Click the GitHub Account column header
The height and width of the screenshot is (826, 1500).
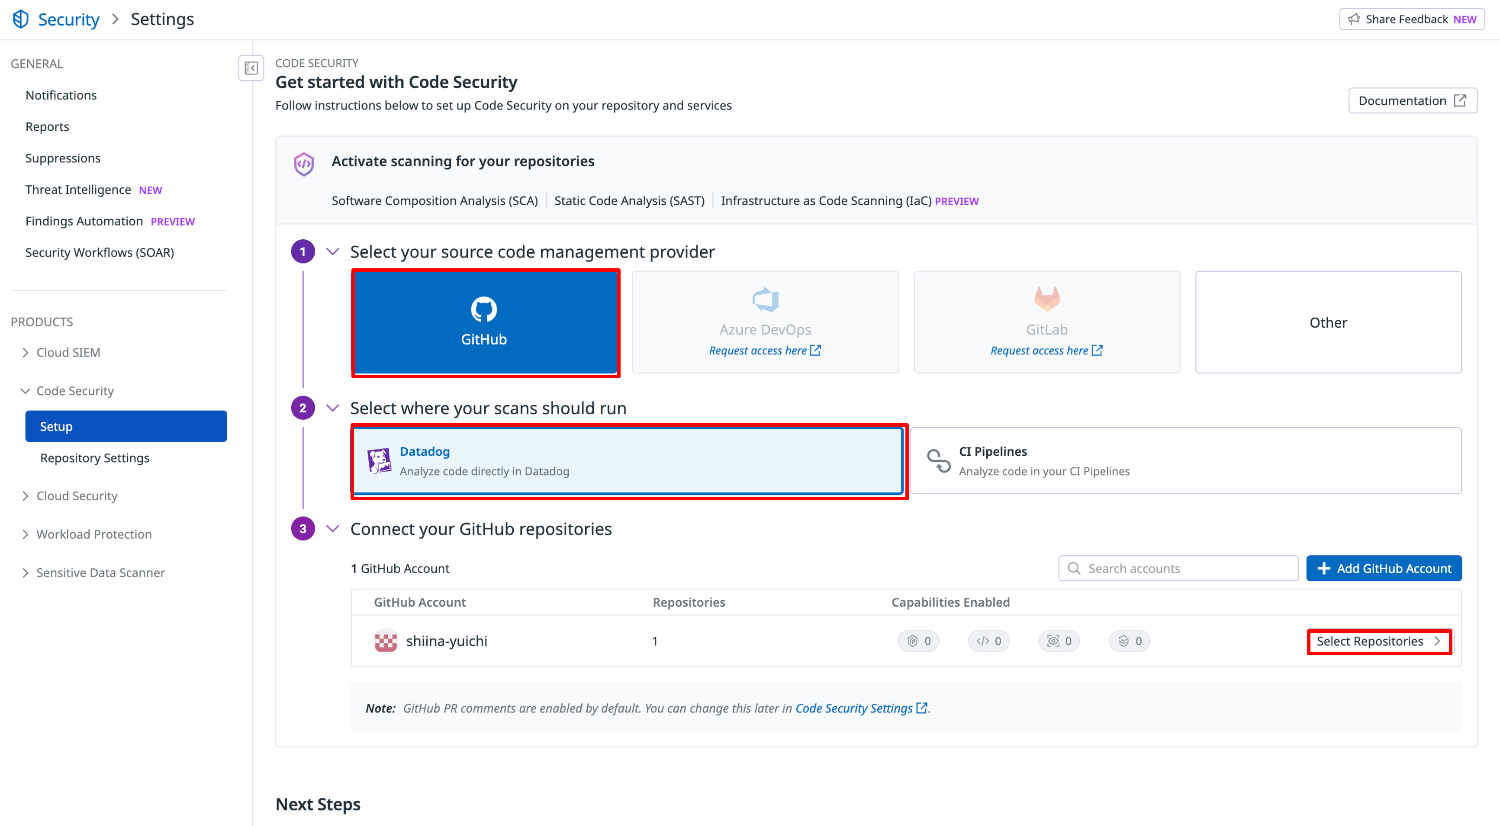pyautogui.click(x=420, y=602)
